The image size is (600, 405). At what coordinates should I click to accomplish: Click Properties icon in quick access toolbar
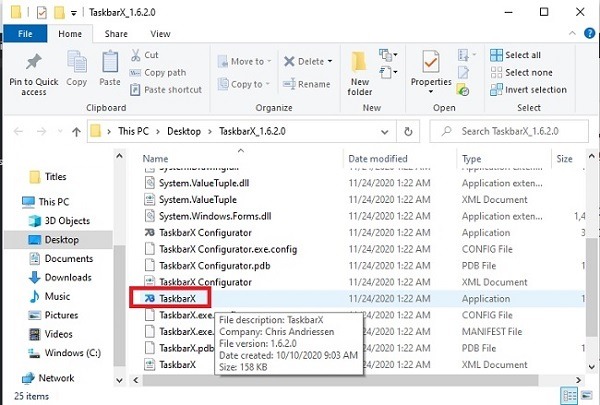pos(42,12)
